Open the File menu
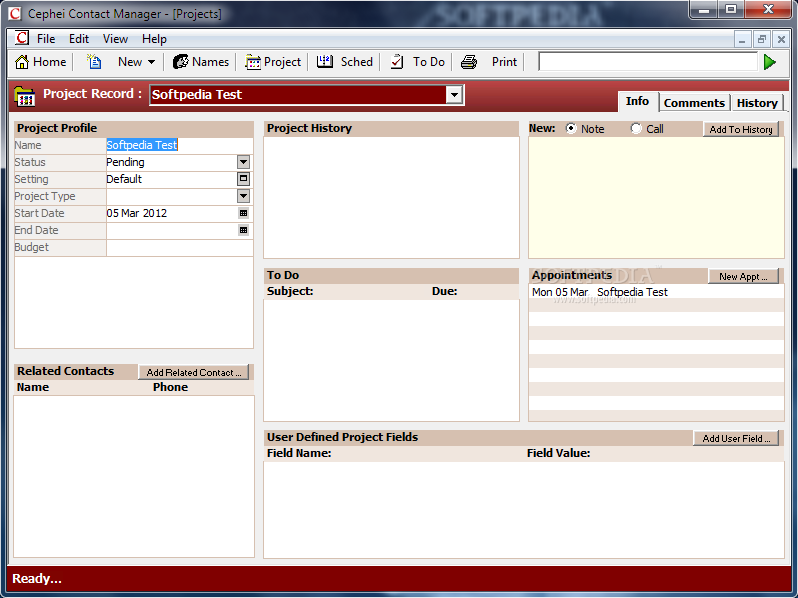798x598 pixels. pyautogui.click(x=46, y=39)
